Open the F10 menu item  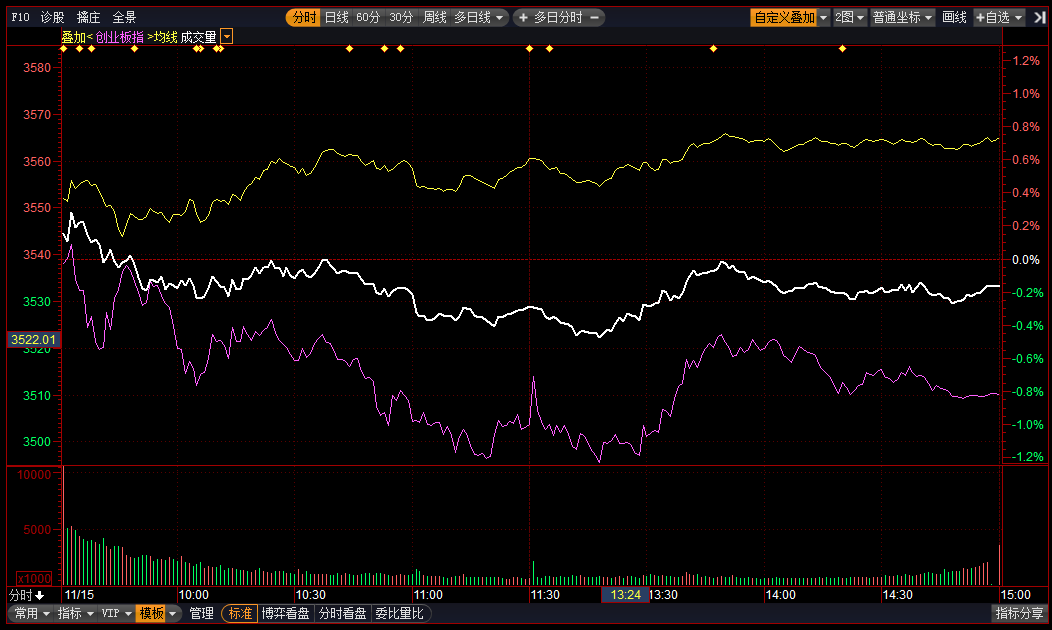coord(20,17)
